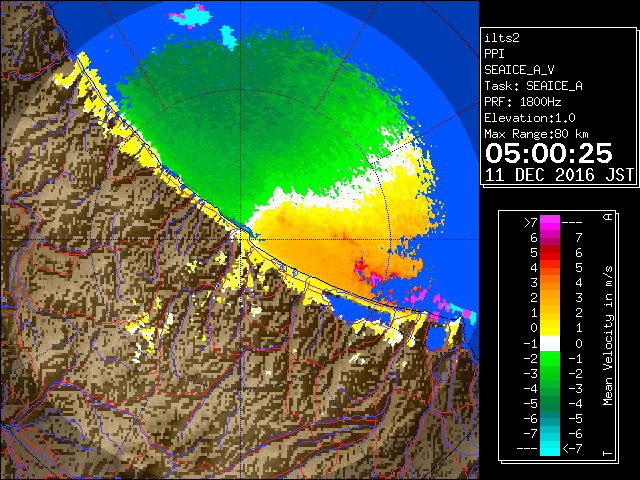The height and width of the screenshot is (480, 640).
Task: Select the Elevation:1.0 entry
Action: (530, 118)
